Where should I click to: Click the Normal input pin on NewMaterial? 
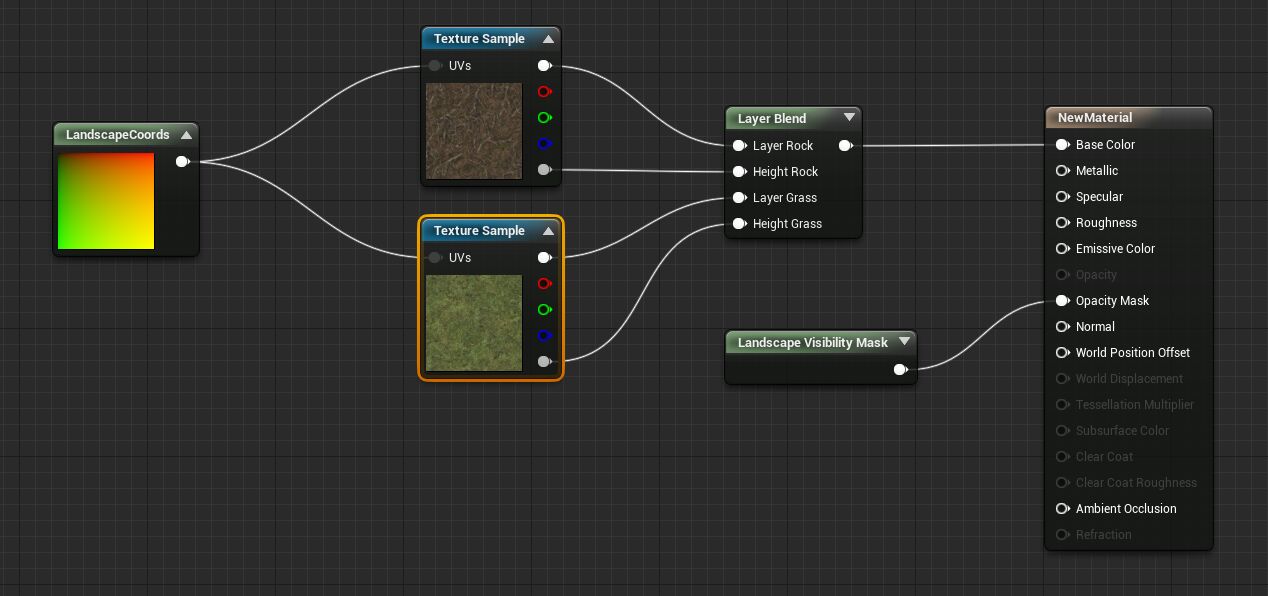[x=1062, y=327]
